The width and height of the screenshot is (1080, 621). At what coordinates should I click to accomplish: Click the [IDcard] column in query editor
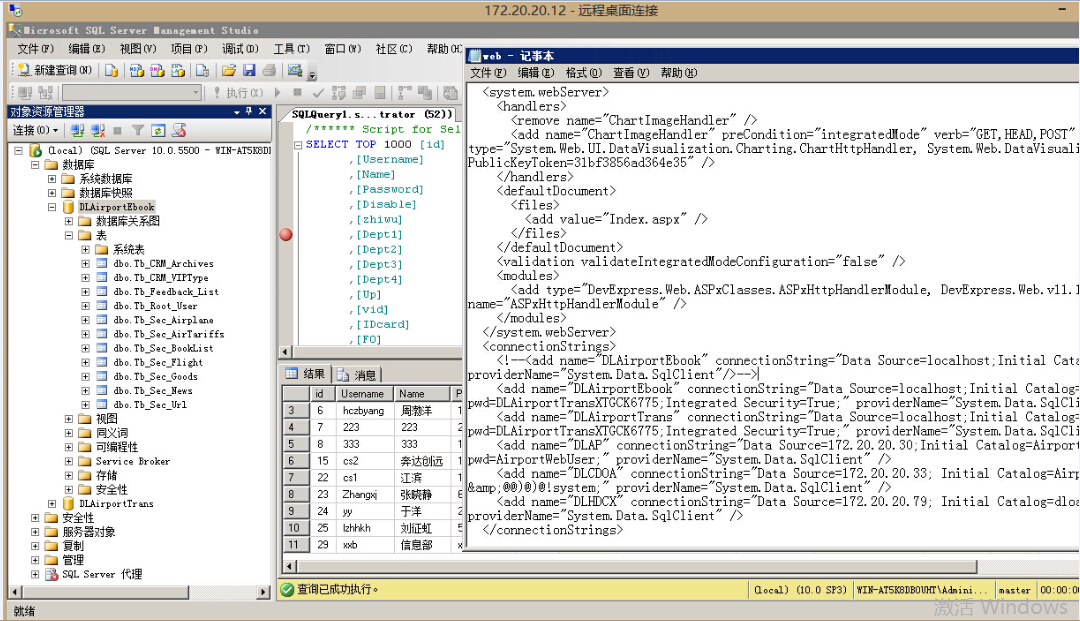382,324
